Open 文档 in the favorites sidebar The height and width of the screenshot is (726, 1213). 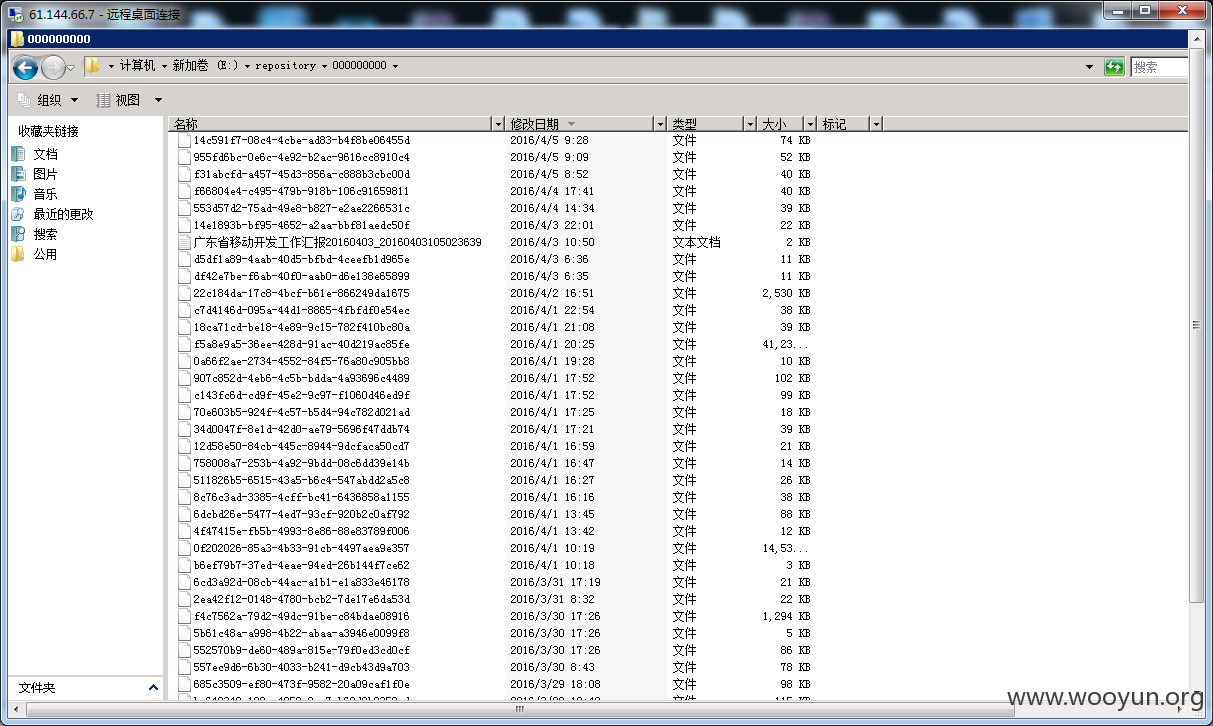(45, 154)
